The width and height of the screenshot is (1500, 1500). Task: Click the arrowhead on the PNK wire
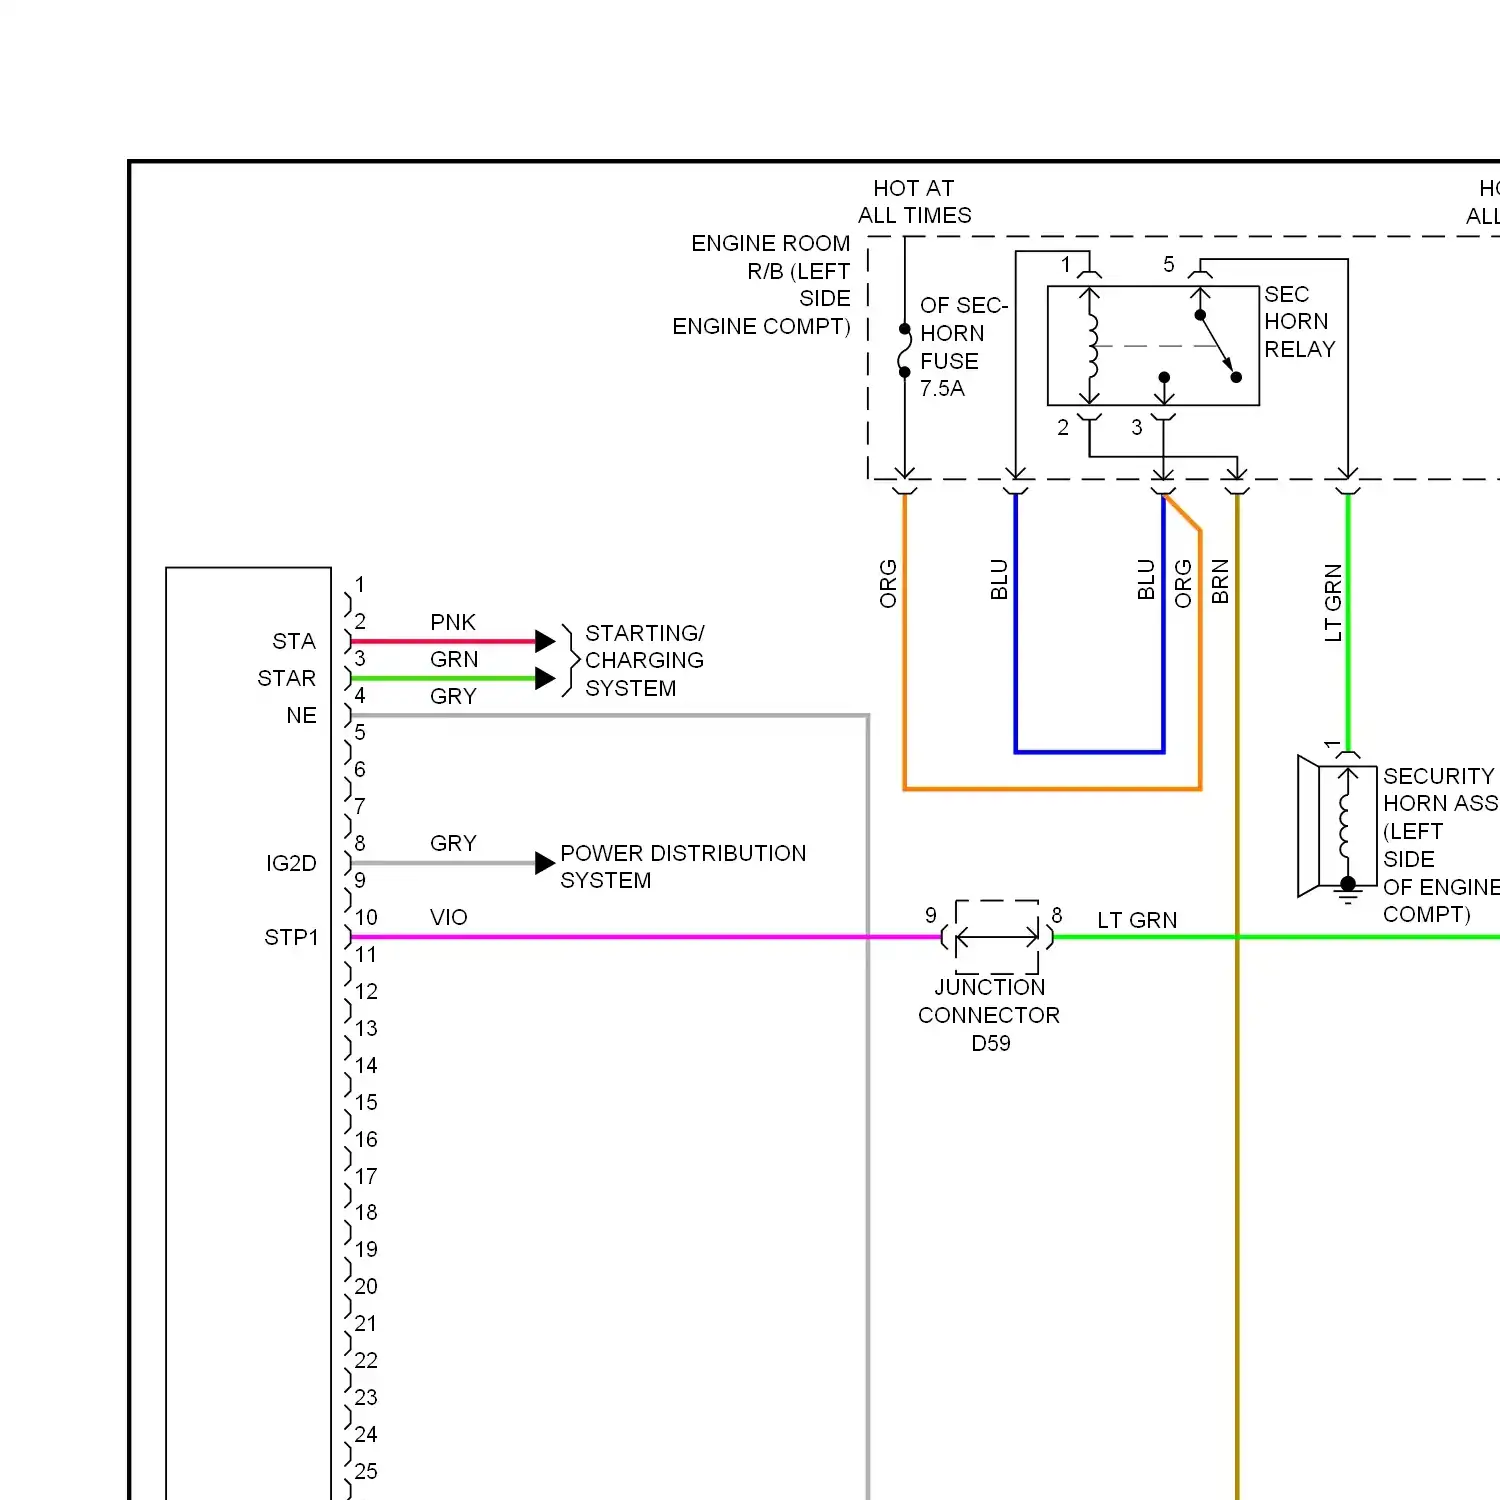(545, 641)
